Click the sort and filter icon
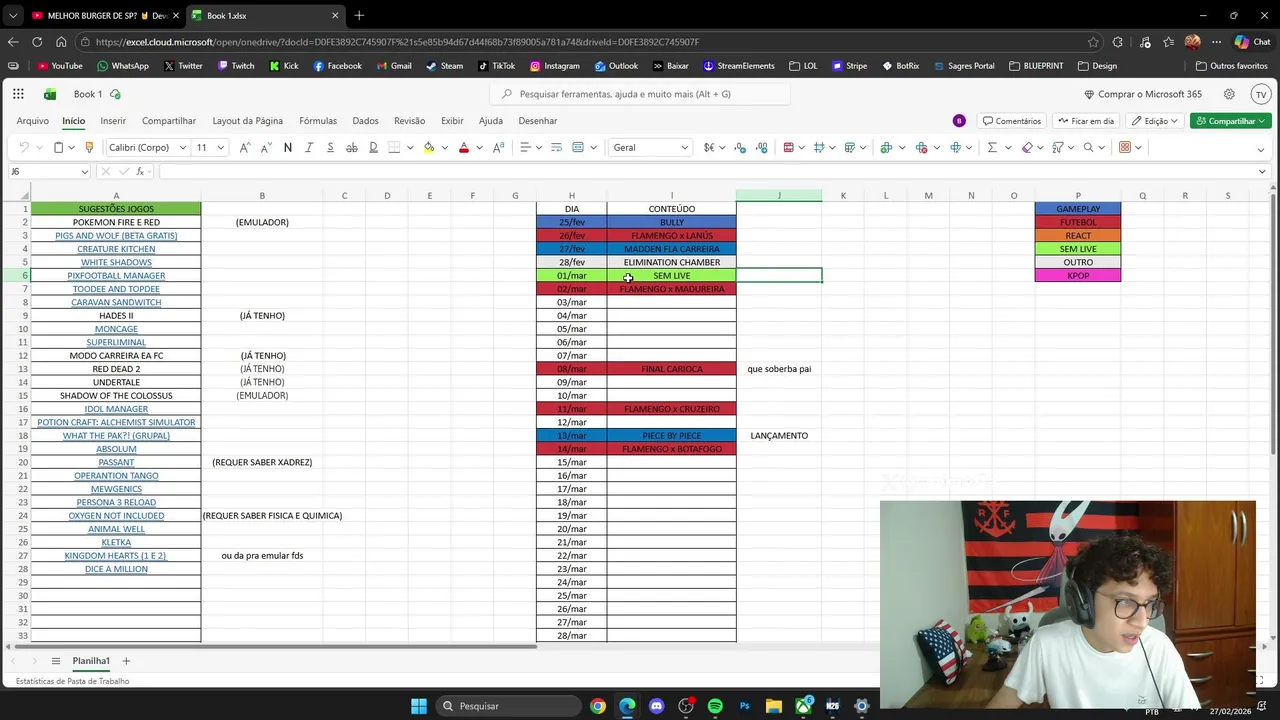 click(1058, 147)
